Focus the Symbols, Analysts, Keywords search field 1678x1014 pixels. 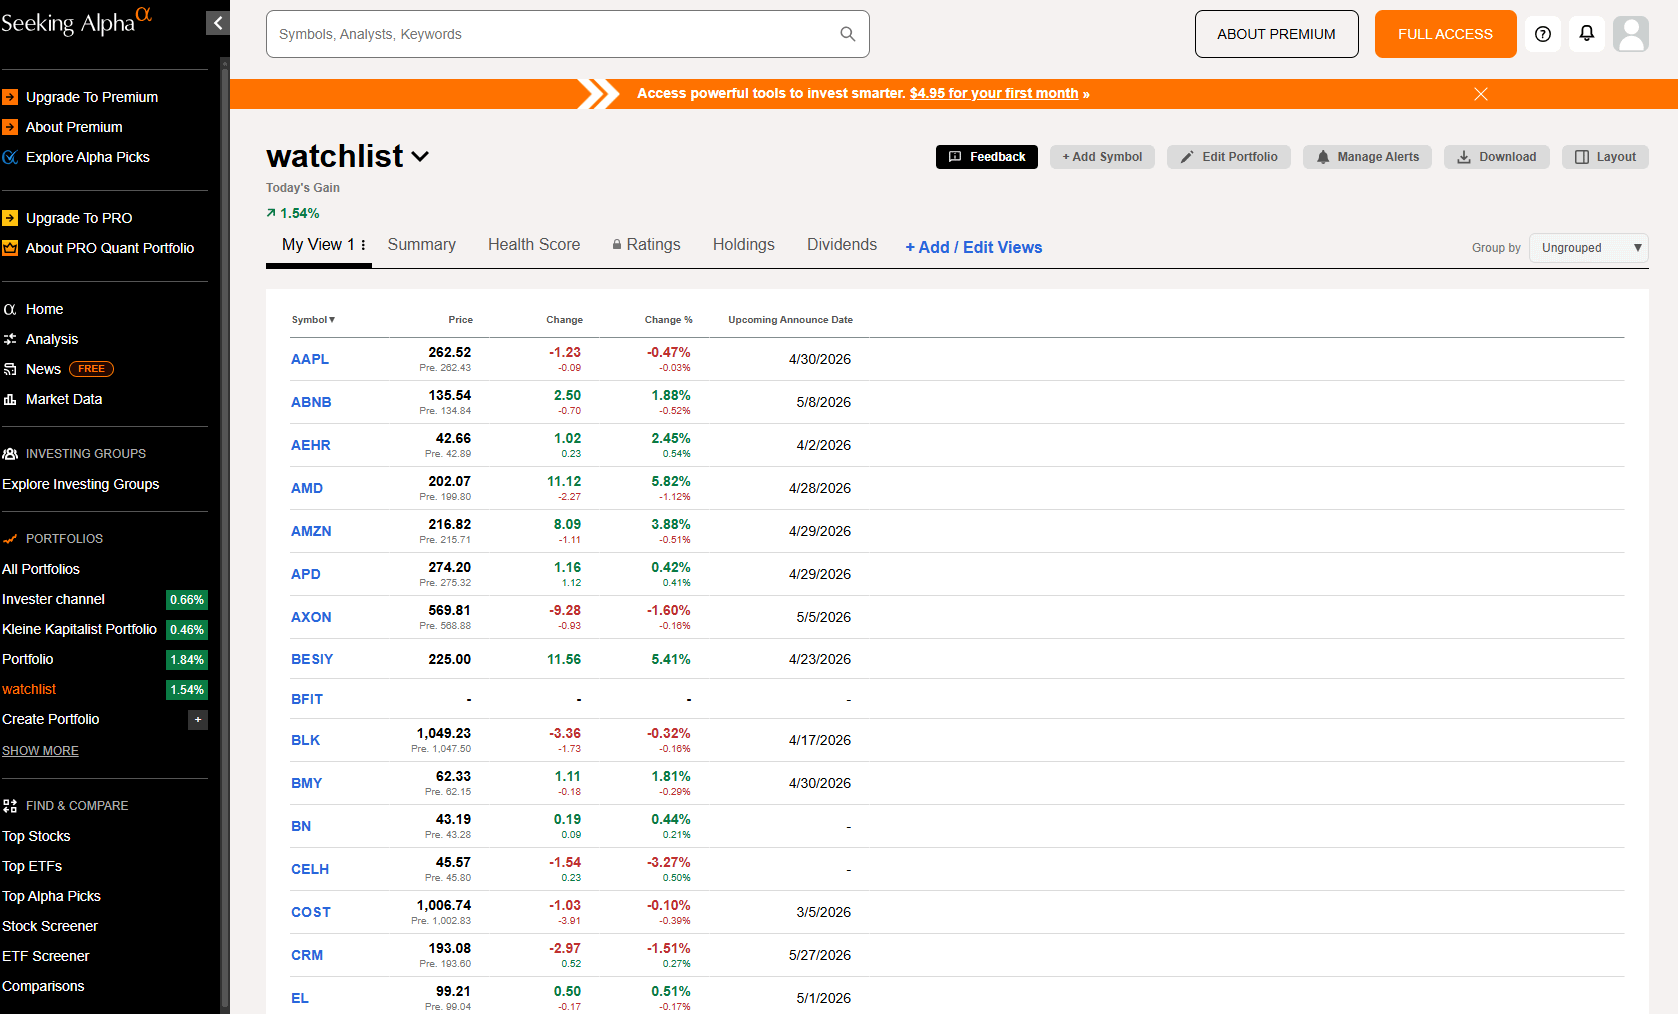(x=568, y=34)
